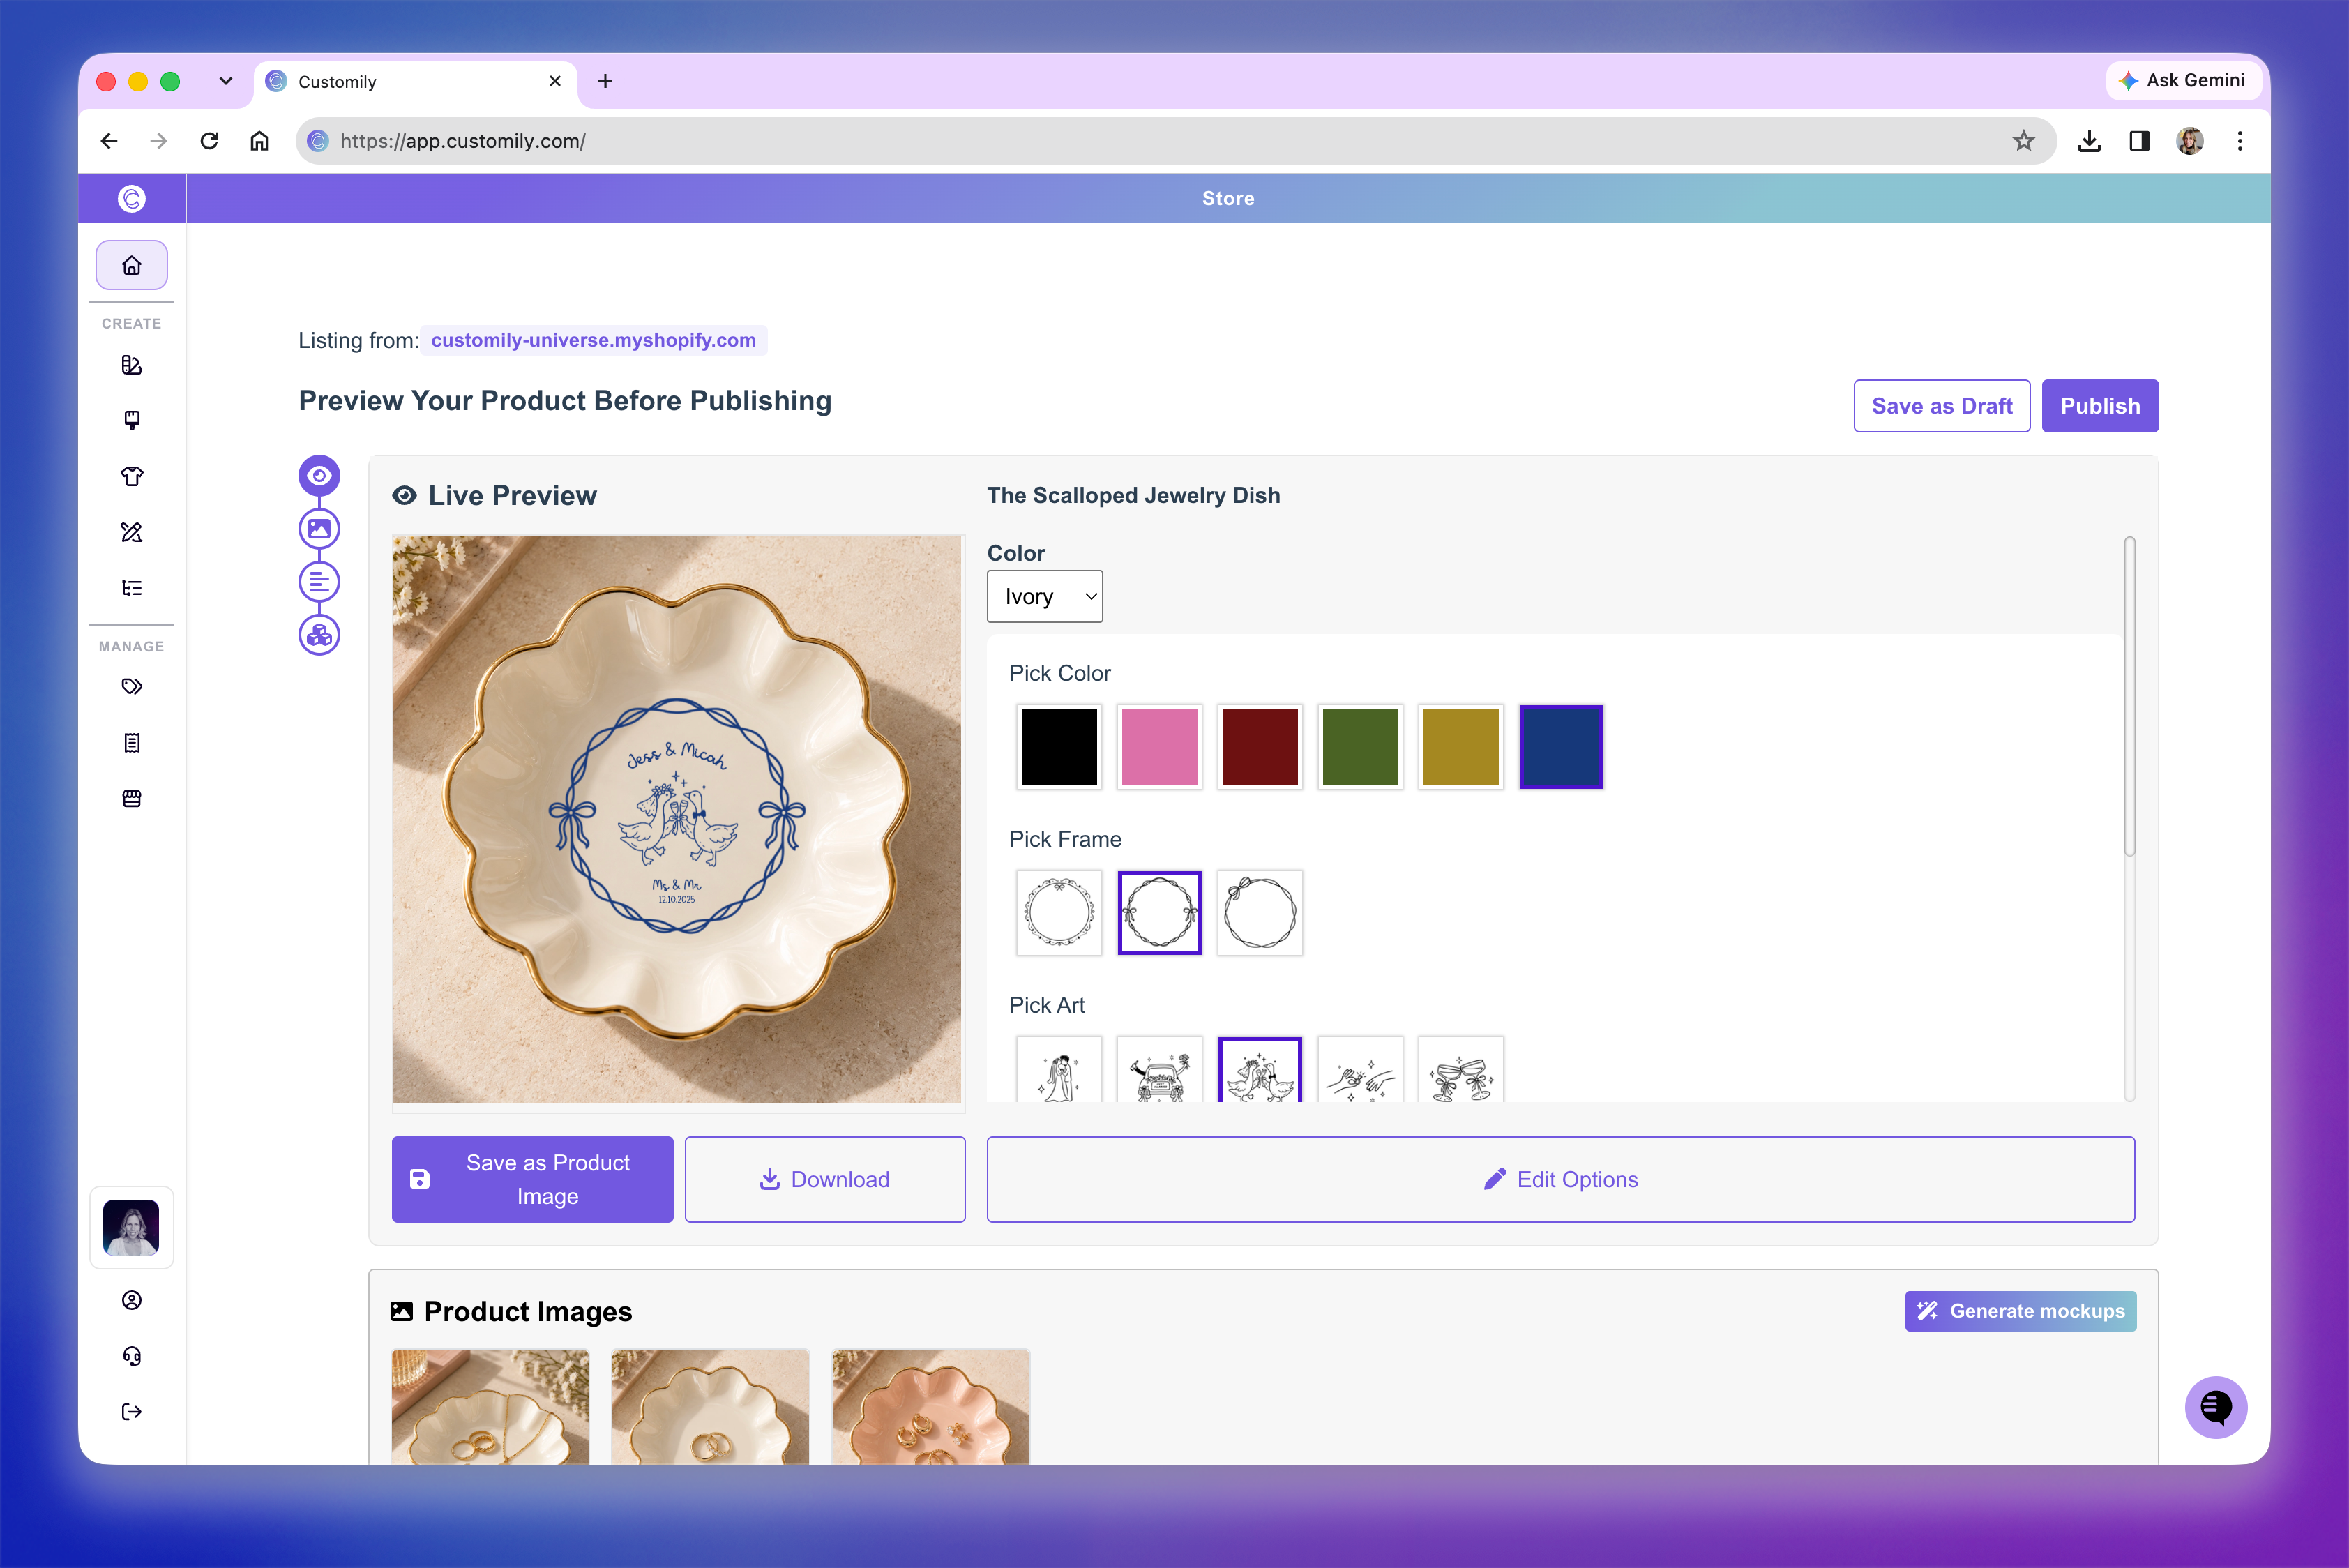Open the store icon under Manage
The image size is (2349, 1568).
[131, 798]
